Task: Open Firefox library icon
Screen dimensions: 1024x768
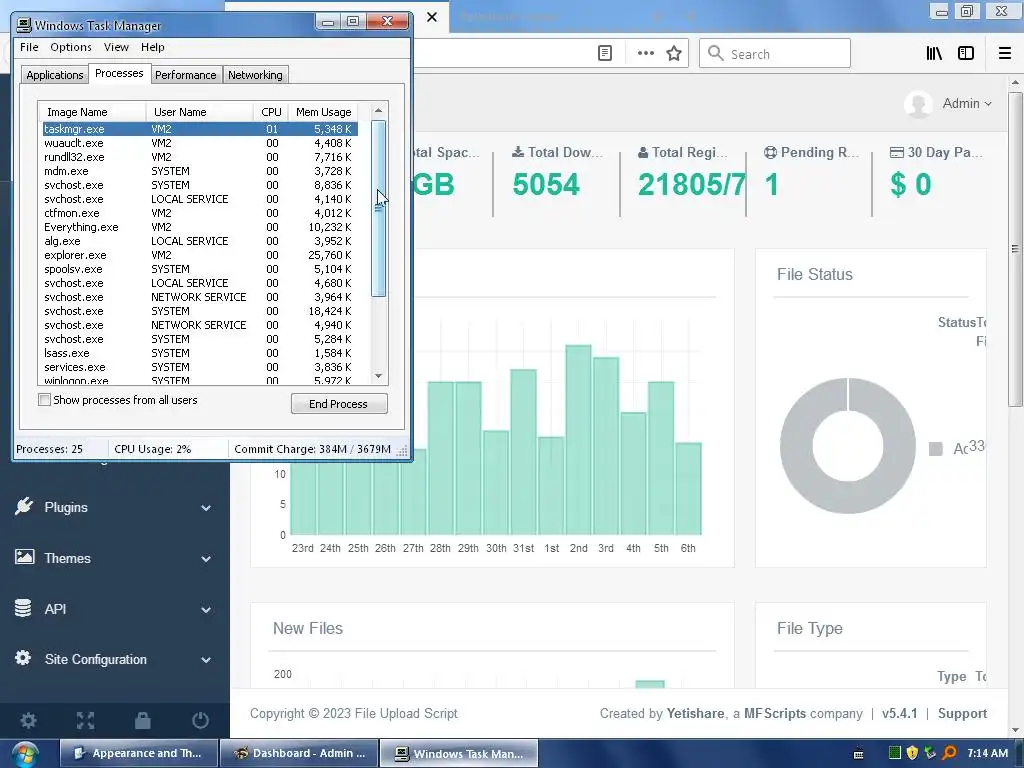Action: (934, 53)
